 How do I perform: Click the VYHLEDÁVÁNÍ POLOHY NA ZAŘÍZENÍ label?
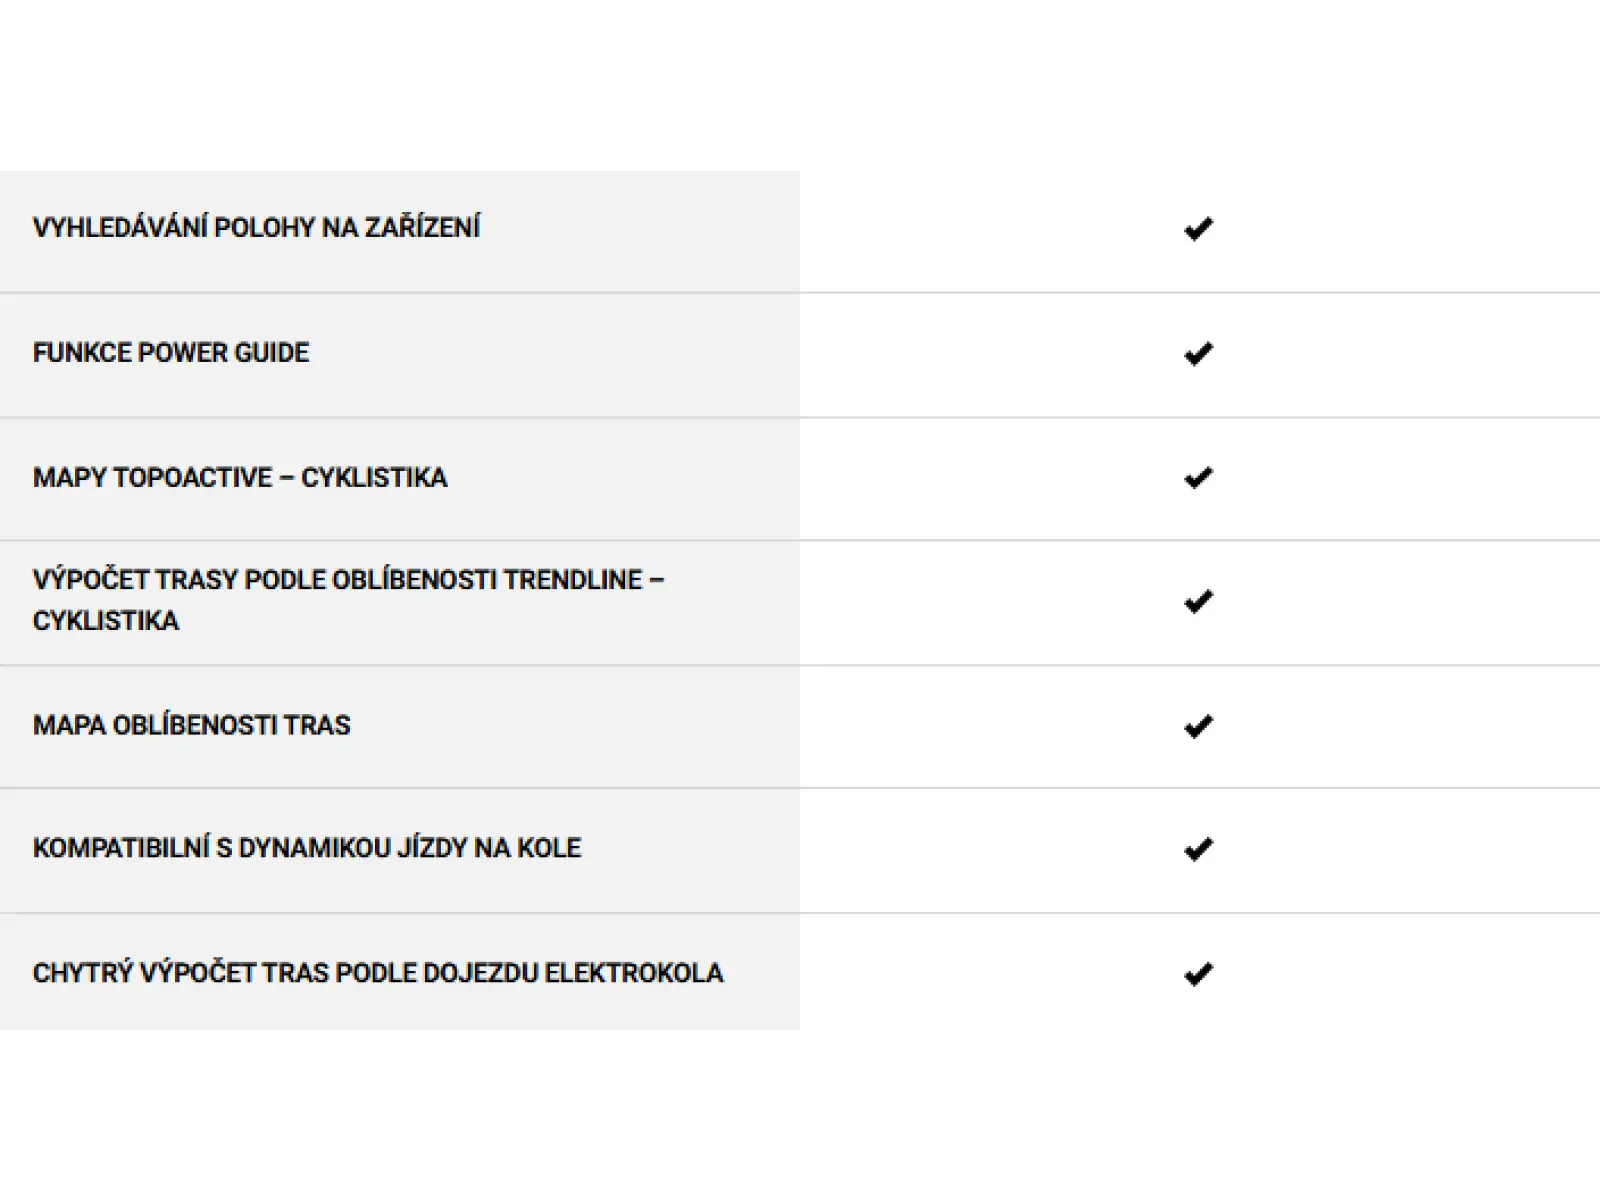[256, 227]
